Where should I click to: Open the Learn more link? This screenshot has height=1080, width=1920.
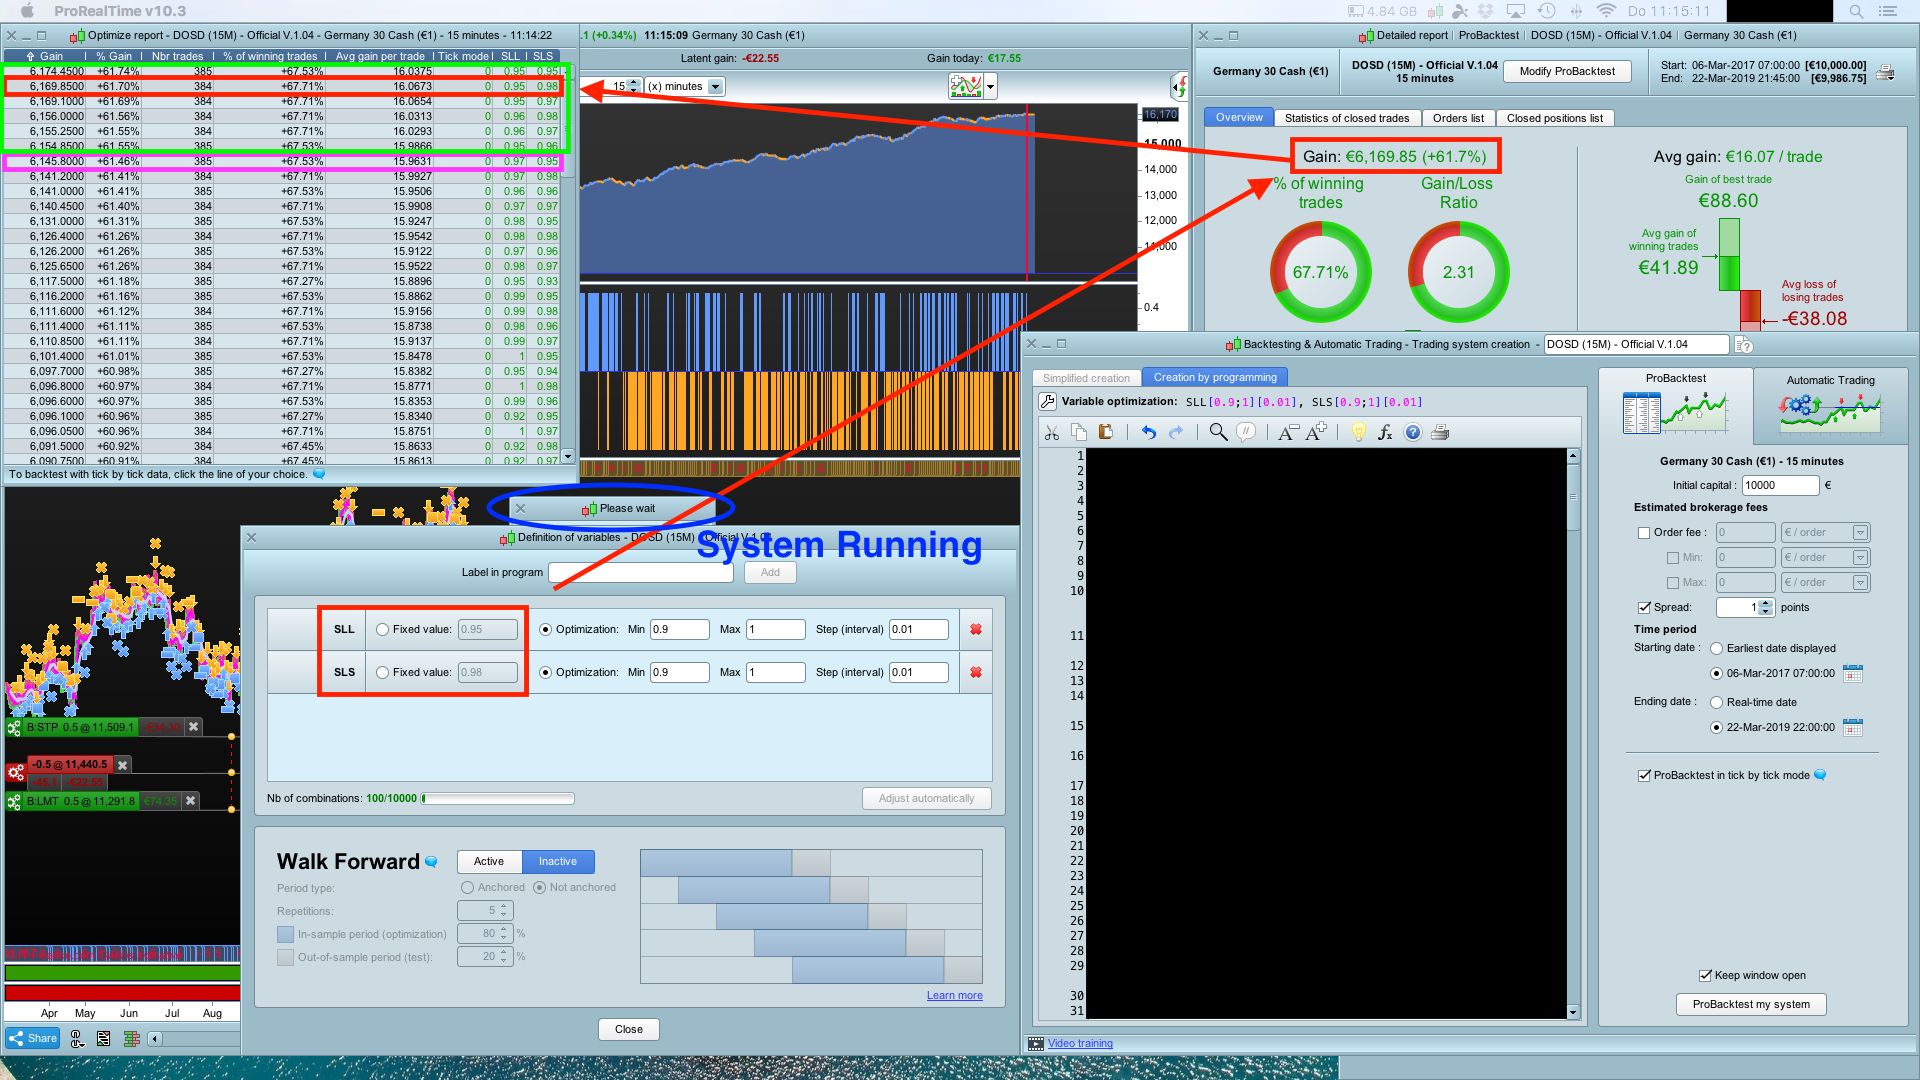coord(954,996)
